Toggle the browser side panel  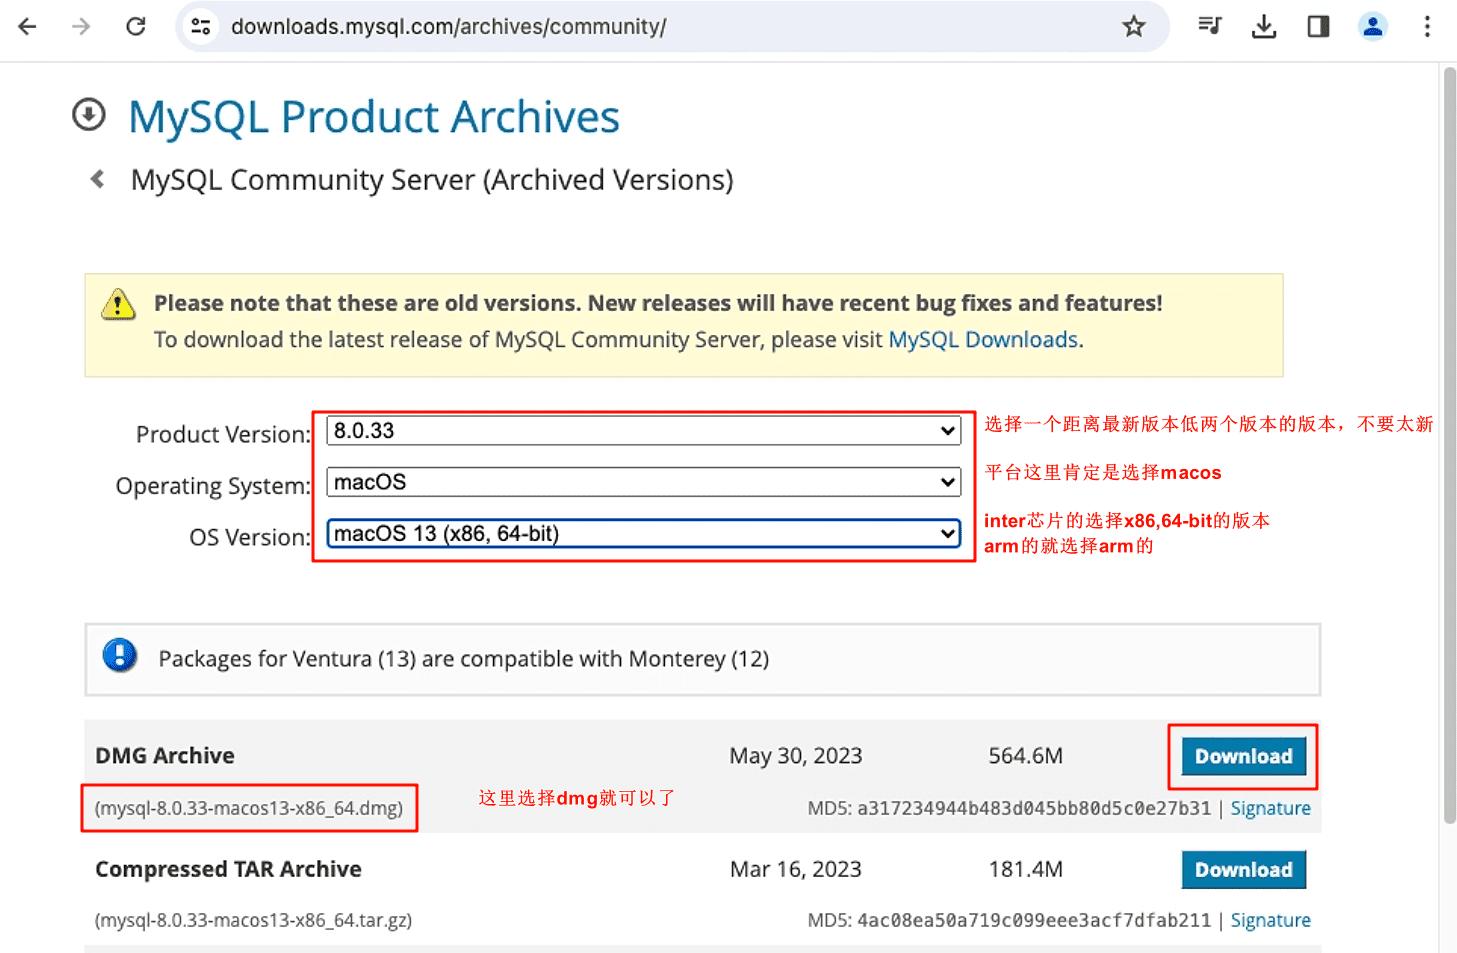coord(1318,26)
